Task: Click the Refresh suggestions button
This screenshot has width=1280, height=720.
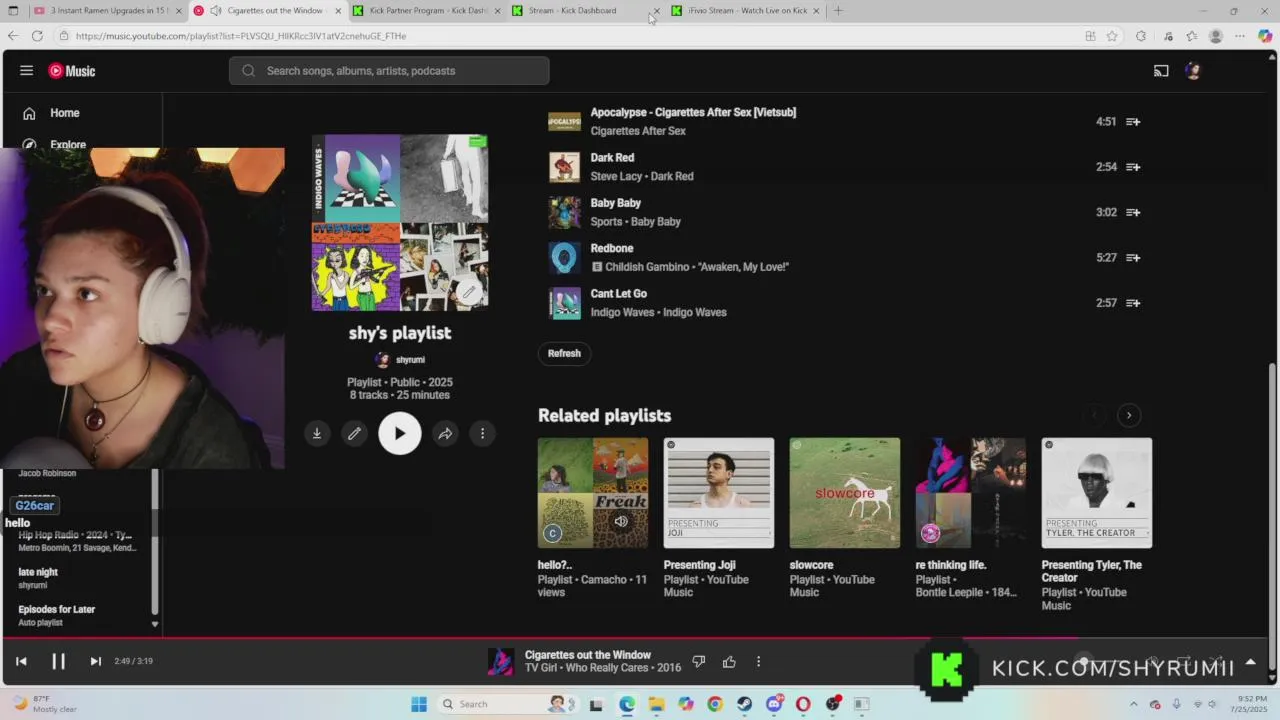Action: point(564,353)
